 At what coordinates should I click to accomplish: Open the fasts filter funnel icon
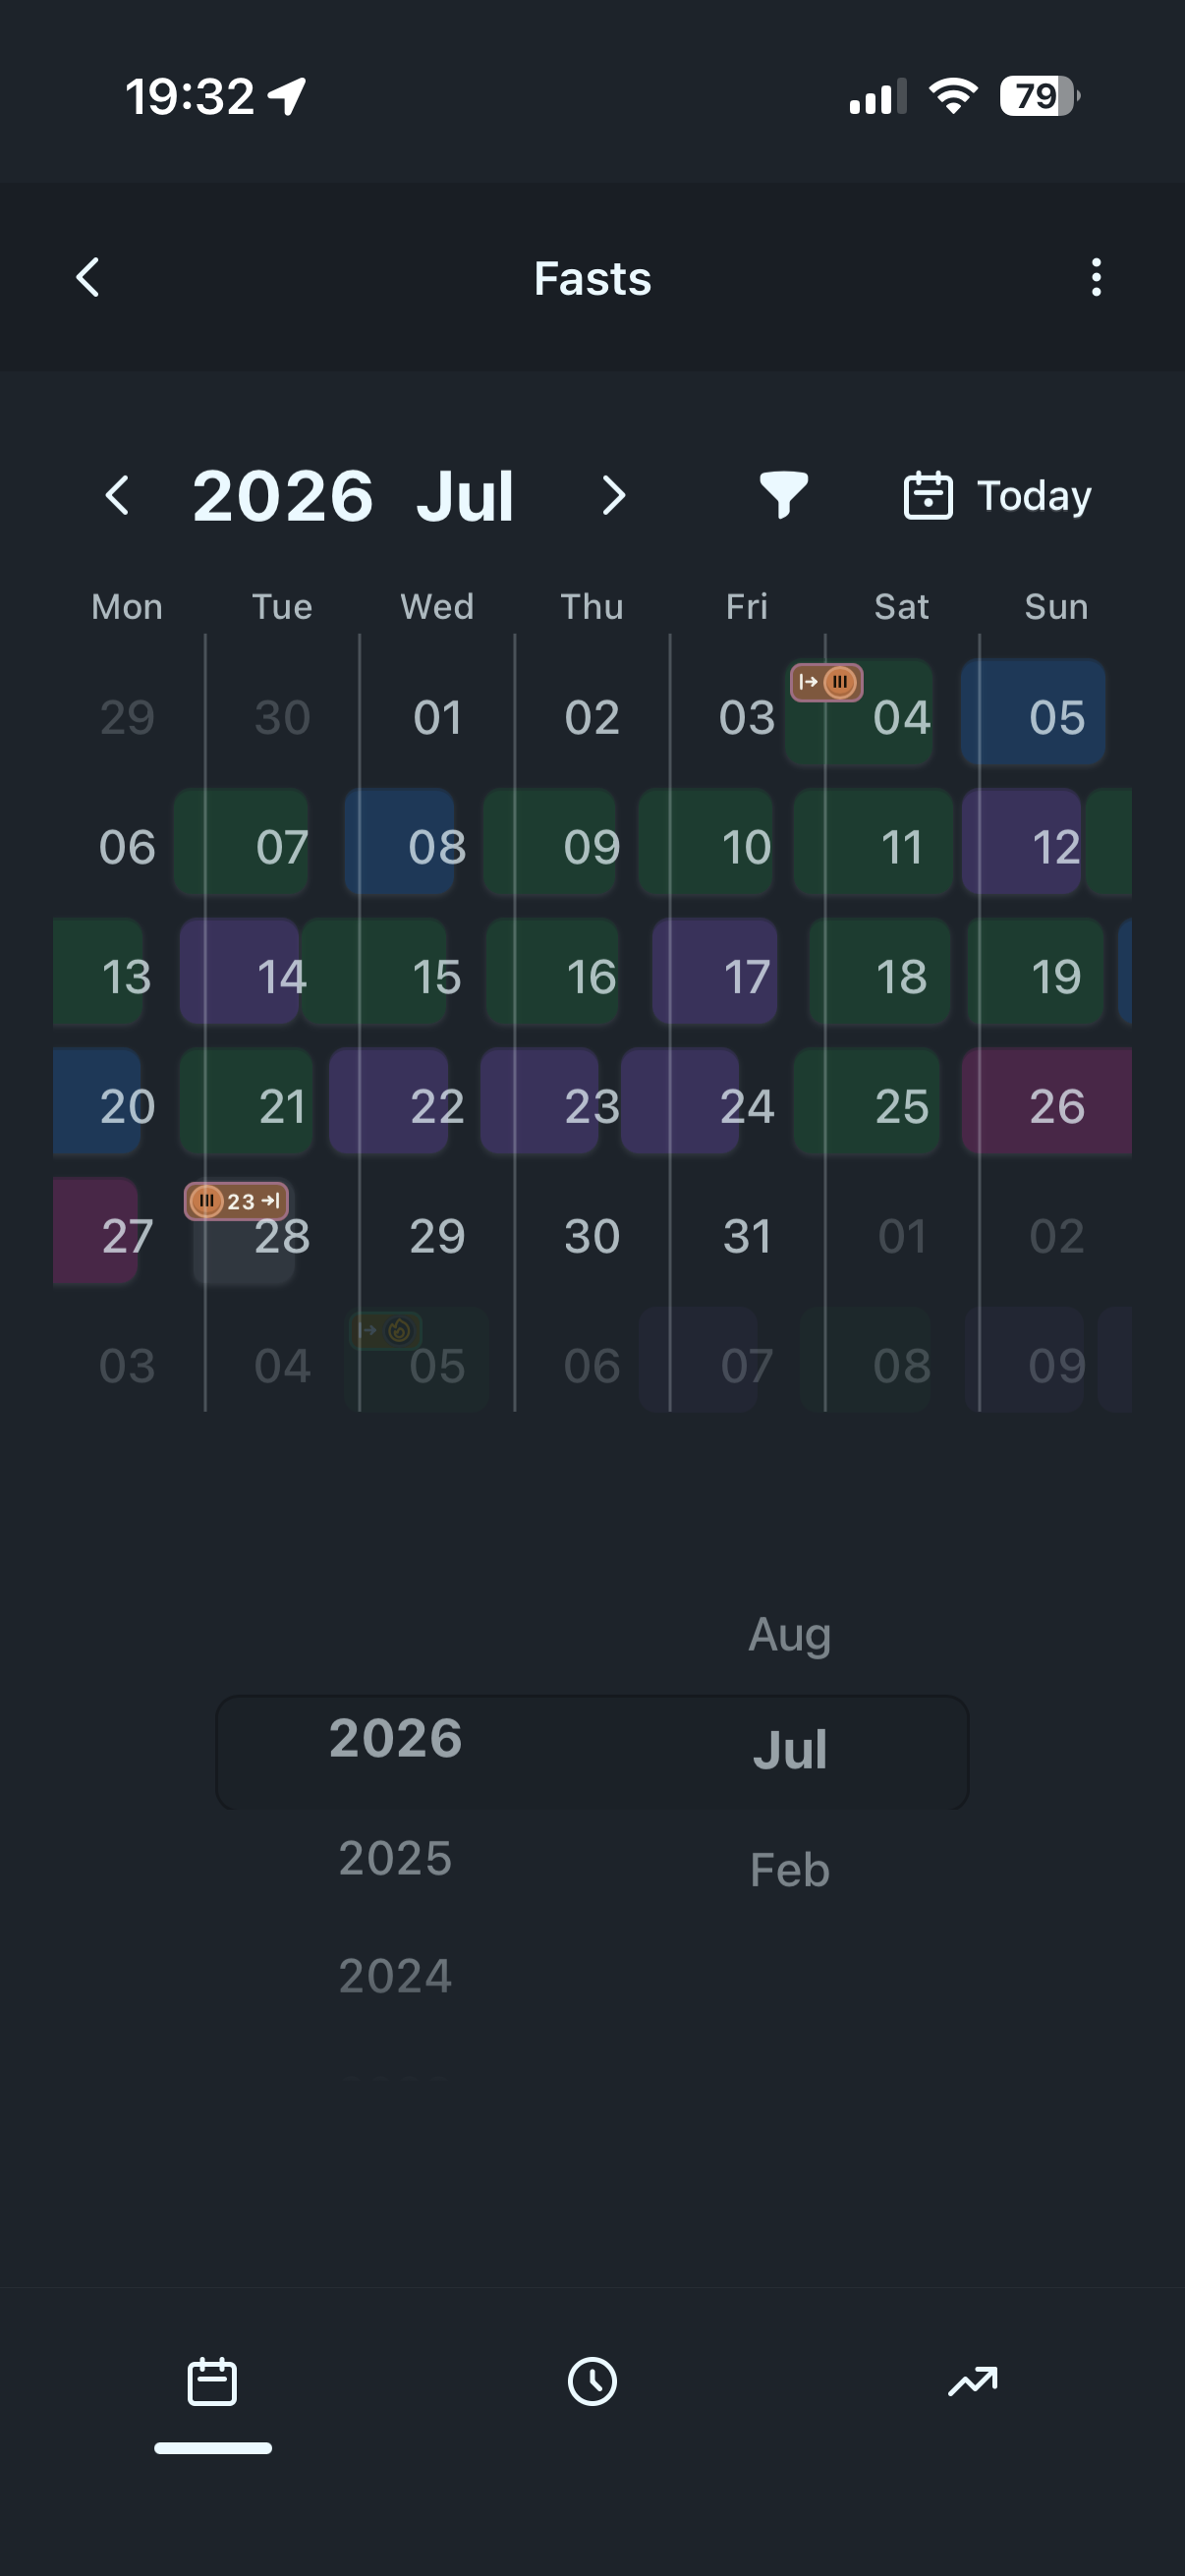tap(783, 495)
